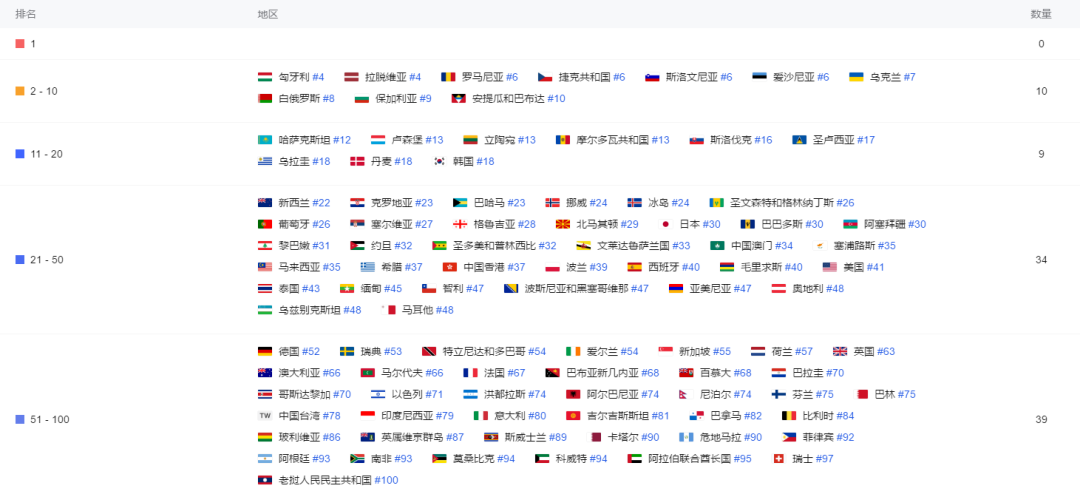
Task: Select the 排名 column header
Action: click(25, 14)
